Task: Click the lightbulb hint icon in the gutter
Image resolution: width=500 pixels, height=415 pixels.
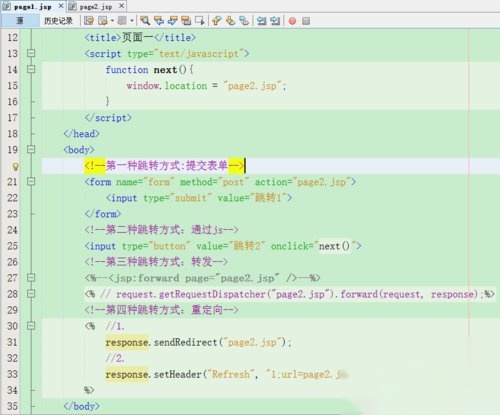Action: point(15,166)
